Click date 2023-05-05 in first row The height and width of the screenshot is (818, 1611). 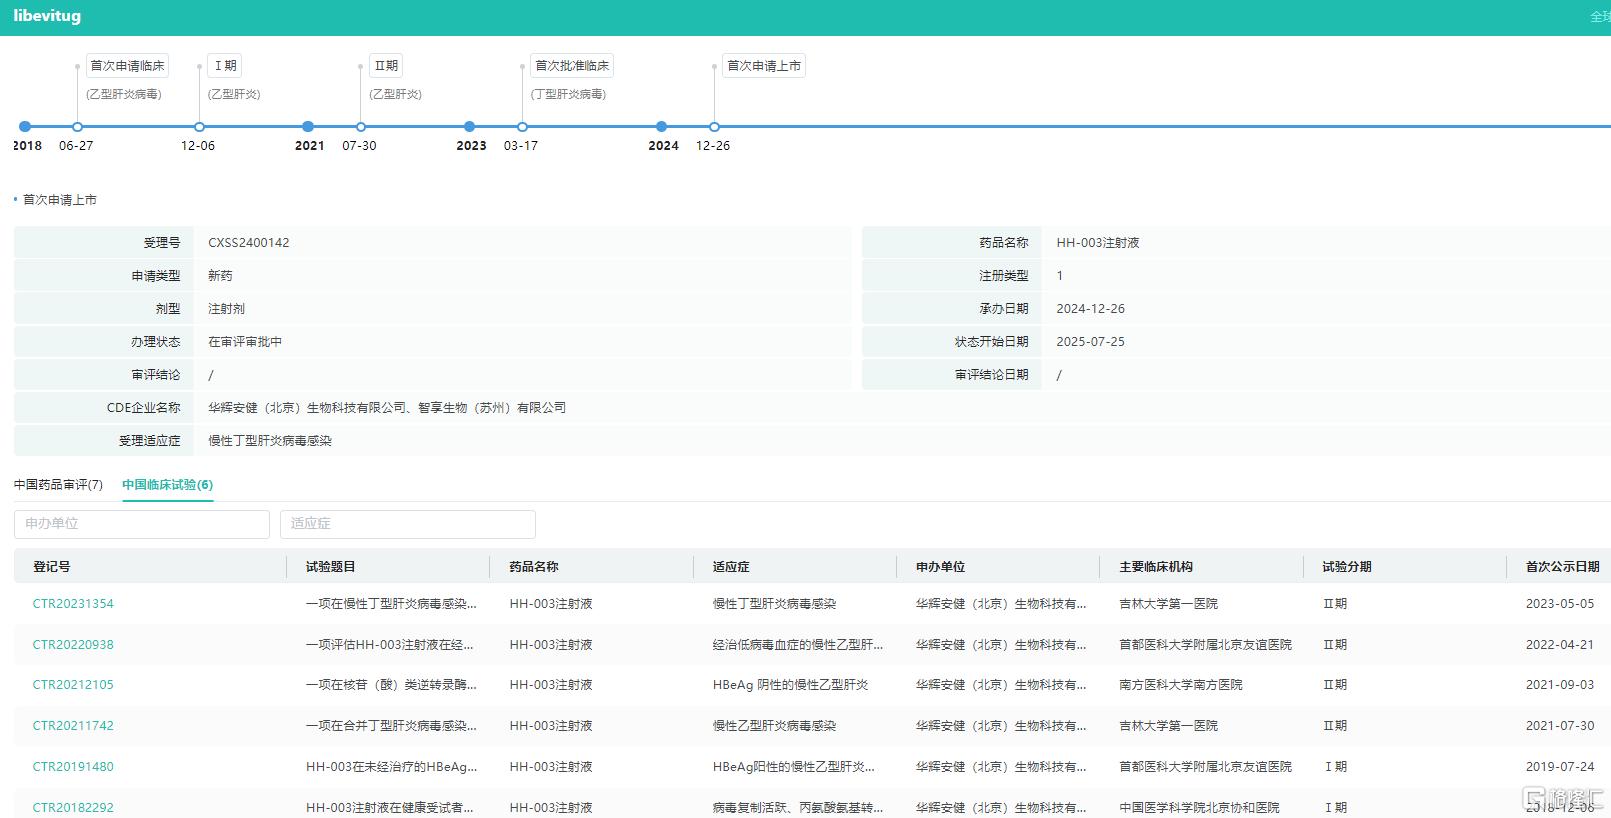1560,604
